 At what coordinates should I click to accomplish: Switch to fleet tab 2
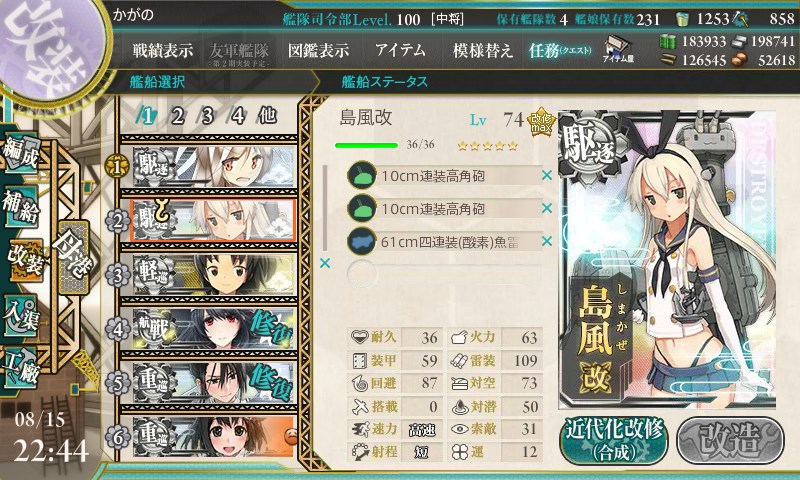pyautogui.click(x=178, y=117)
